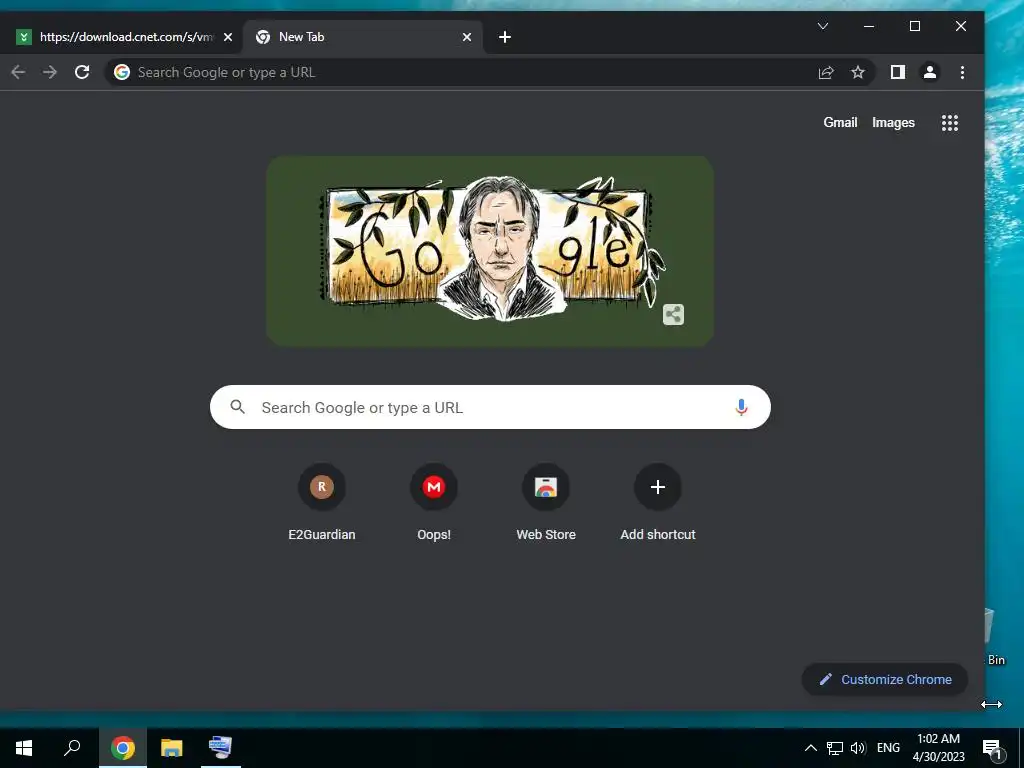Screen dimensions: 1024x768
Task: Open the notification center icon
Action: point(992,748)
